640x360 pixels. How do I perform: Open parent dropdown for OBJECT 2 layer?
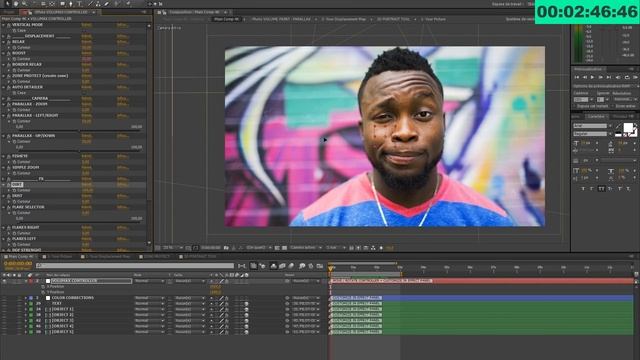[306, 315]
